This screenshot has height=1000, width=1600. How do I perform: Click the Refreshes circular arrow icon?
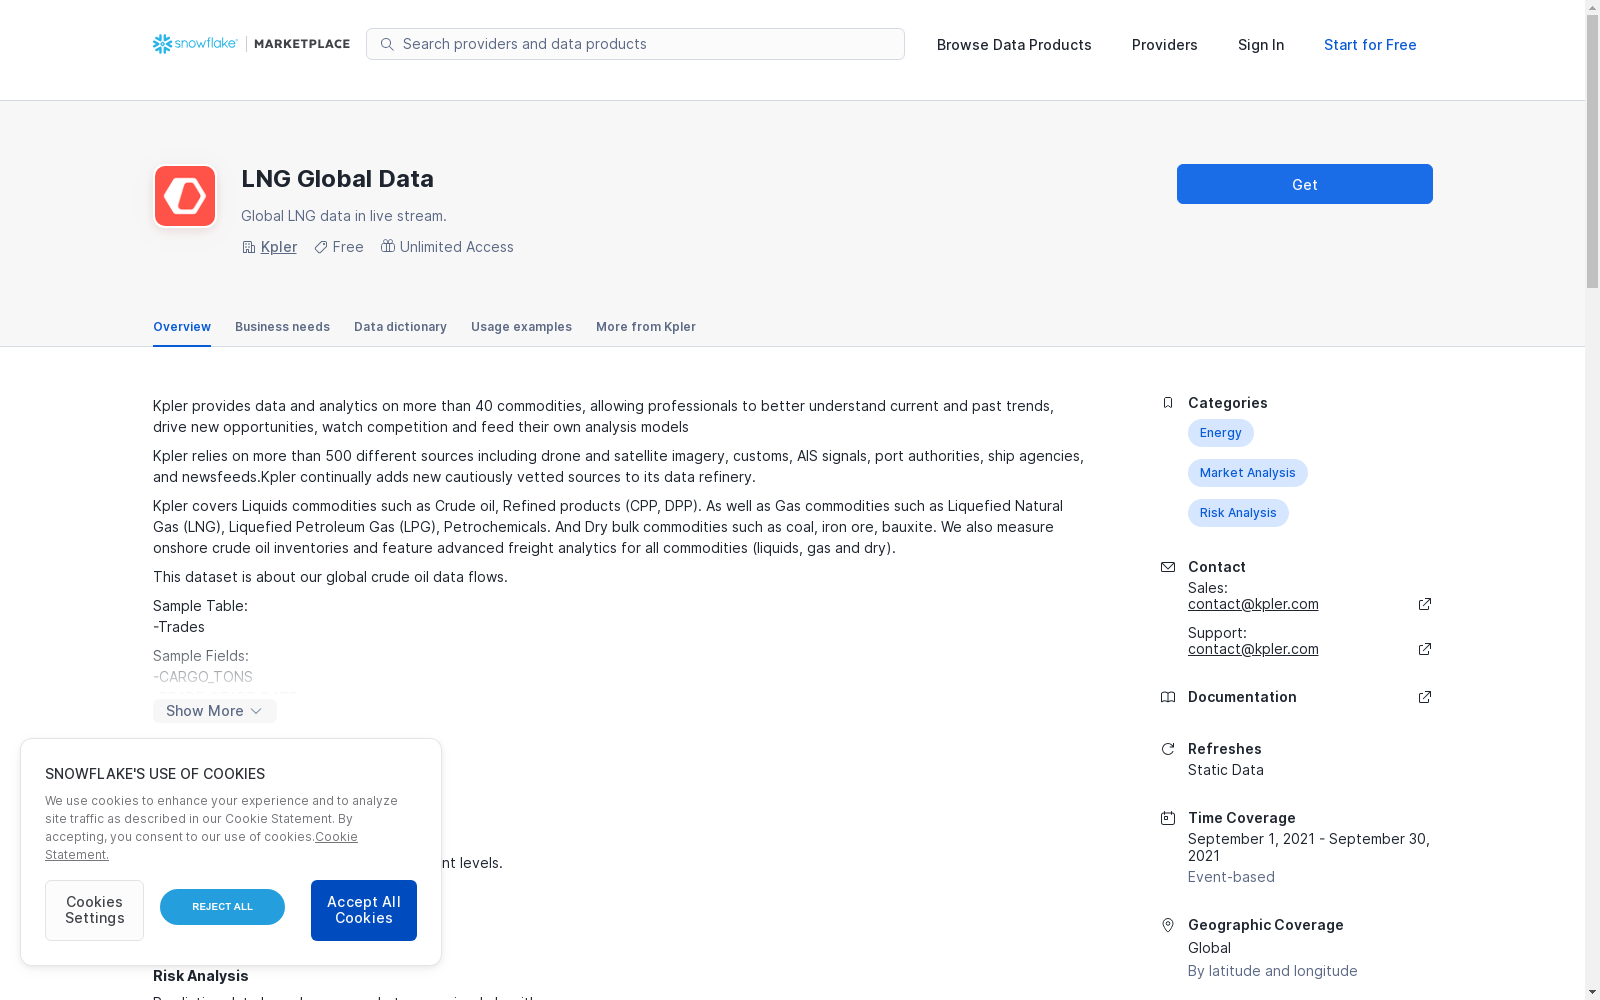pyautogui.click(x=1167, y=749)
